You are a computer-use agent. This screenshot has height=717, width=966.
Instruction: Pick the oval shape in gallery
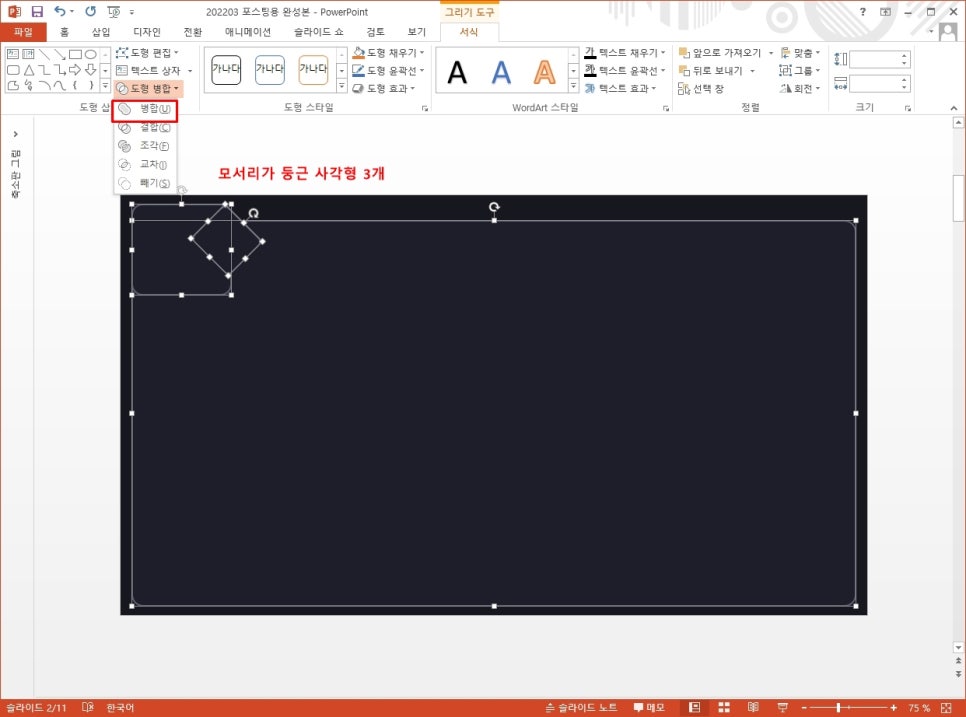[91, 54]
